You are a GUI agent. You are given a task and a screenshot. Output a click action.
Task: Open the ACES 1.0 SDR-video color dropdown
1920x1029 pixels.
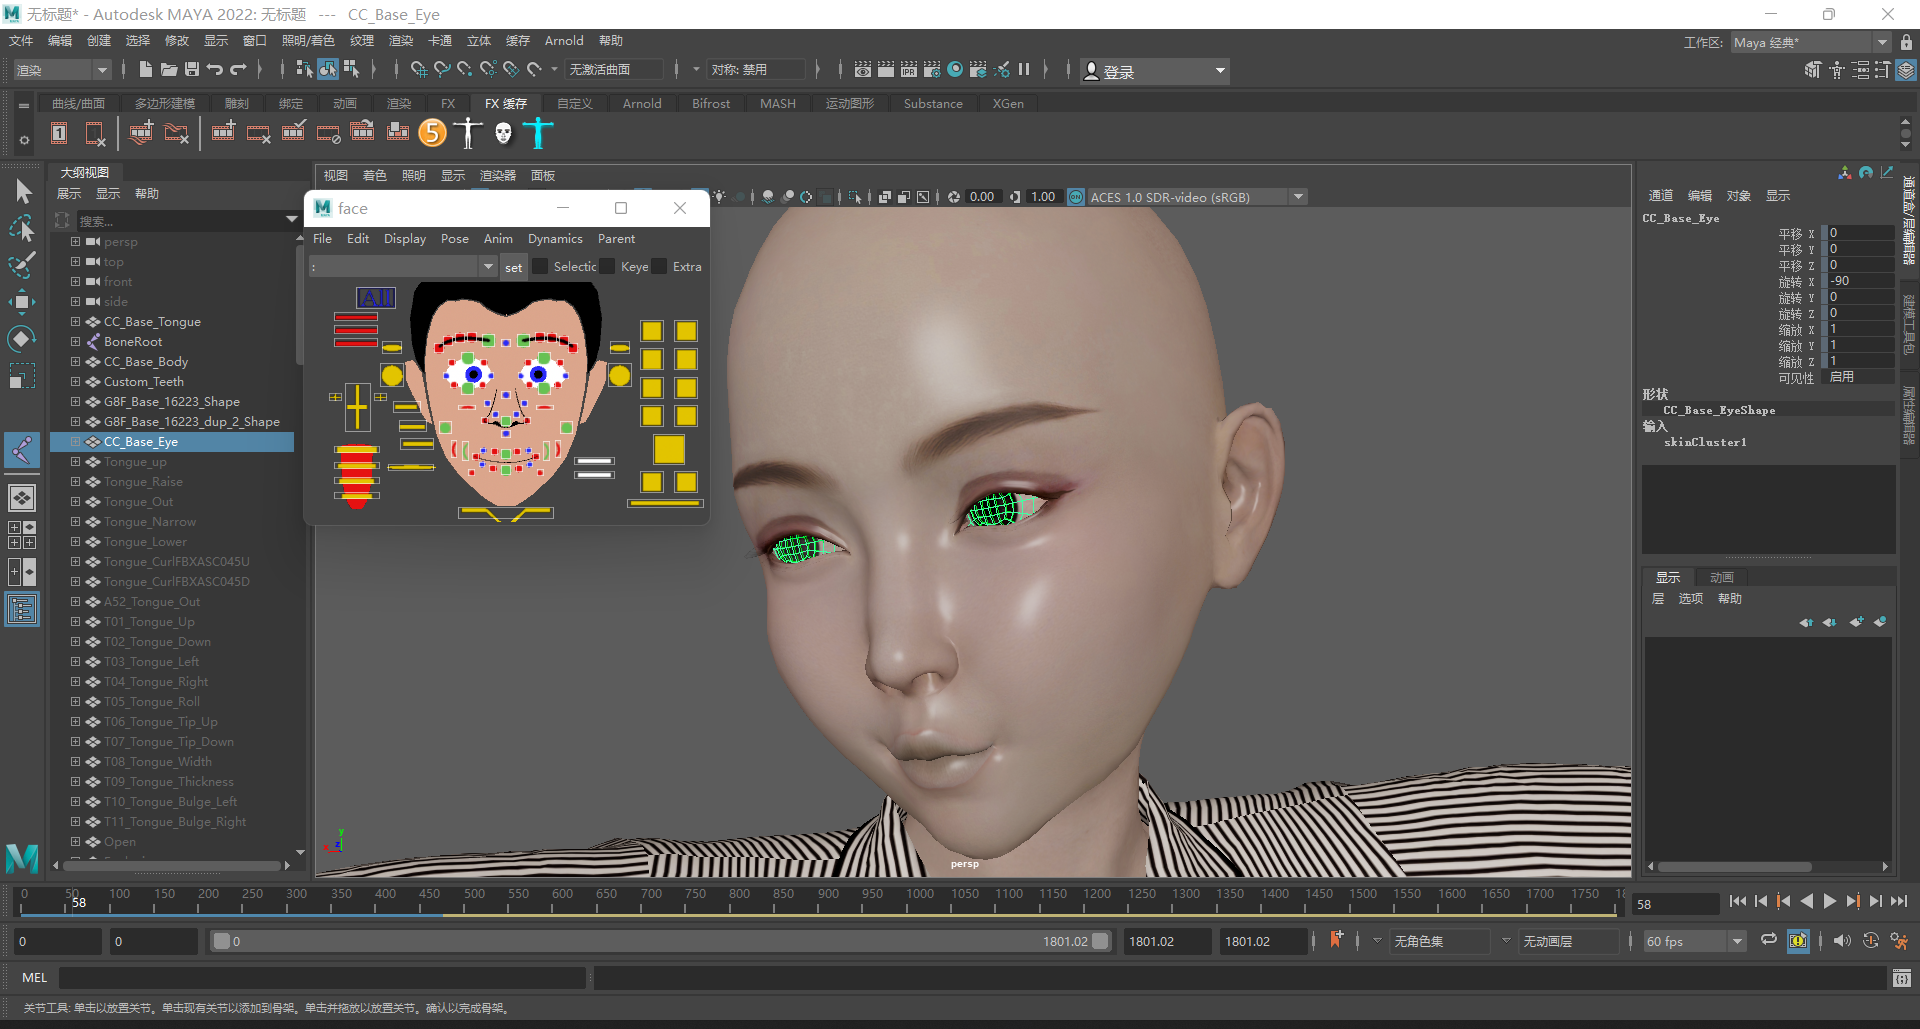(x=1297, y=197)
